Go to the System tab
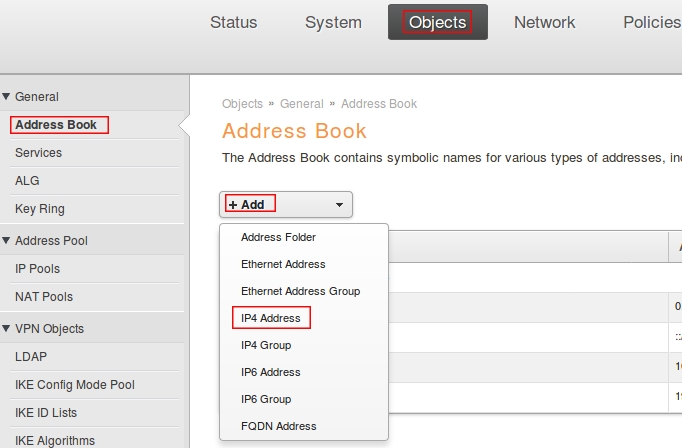This screenshot has width=682, height=448. tap(333, 22)
